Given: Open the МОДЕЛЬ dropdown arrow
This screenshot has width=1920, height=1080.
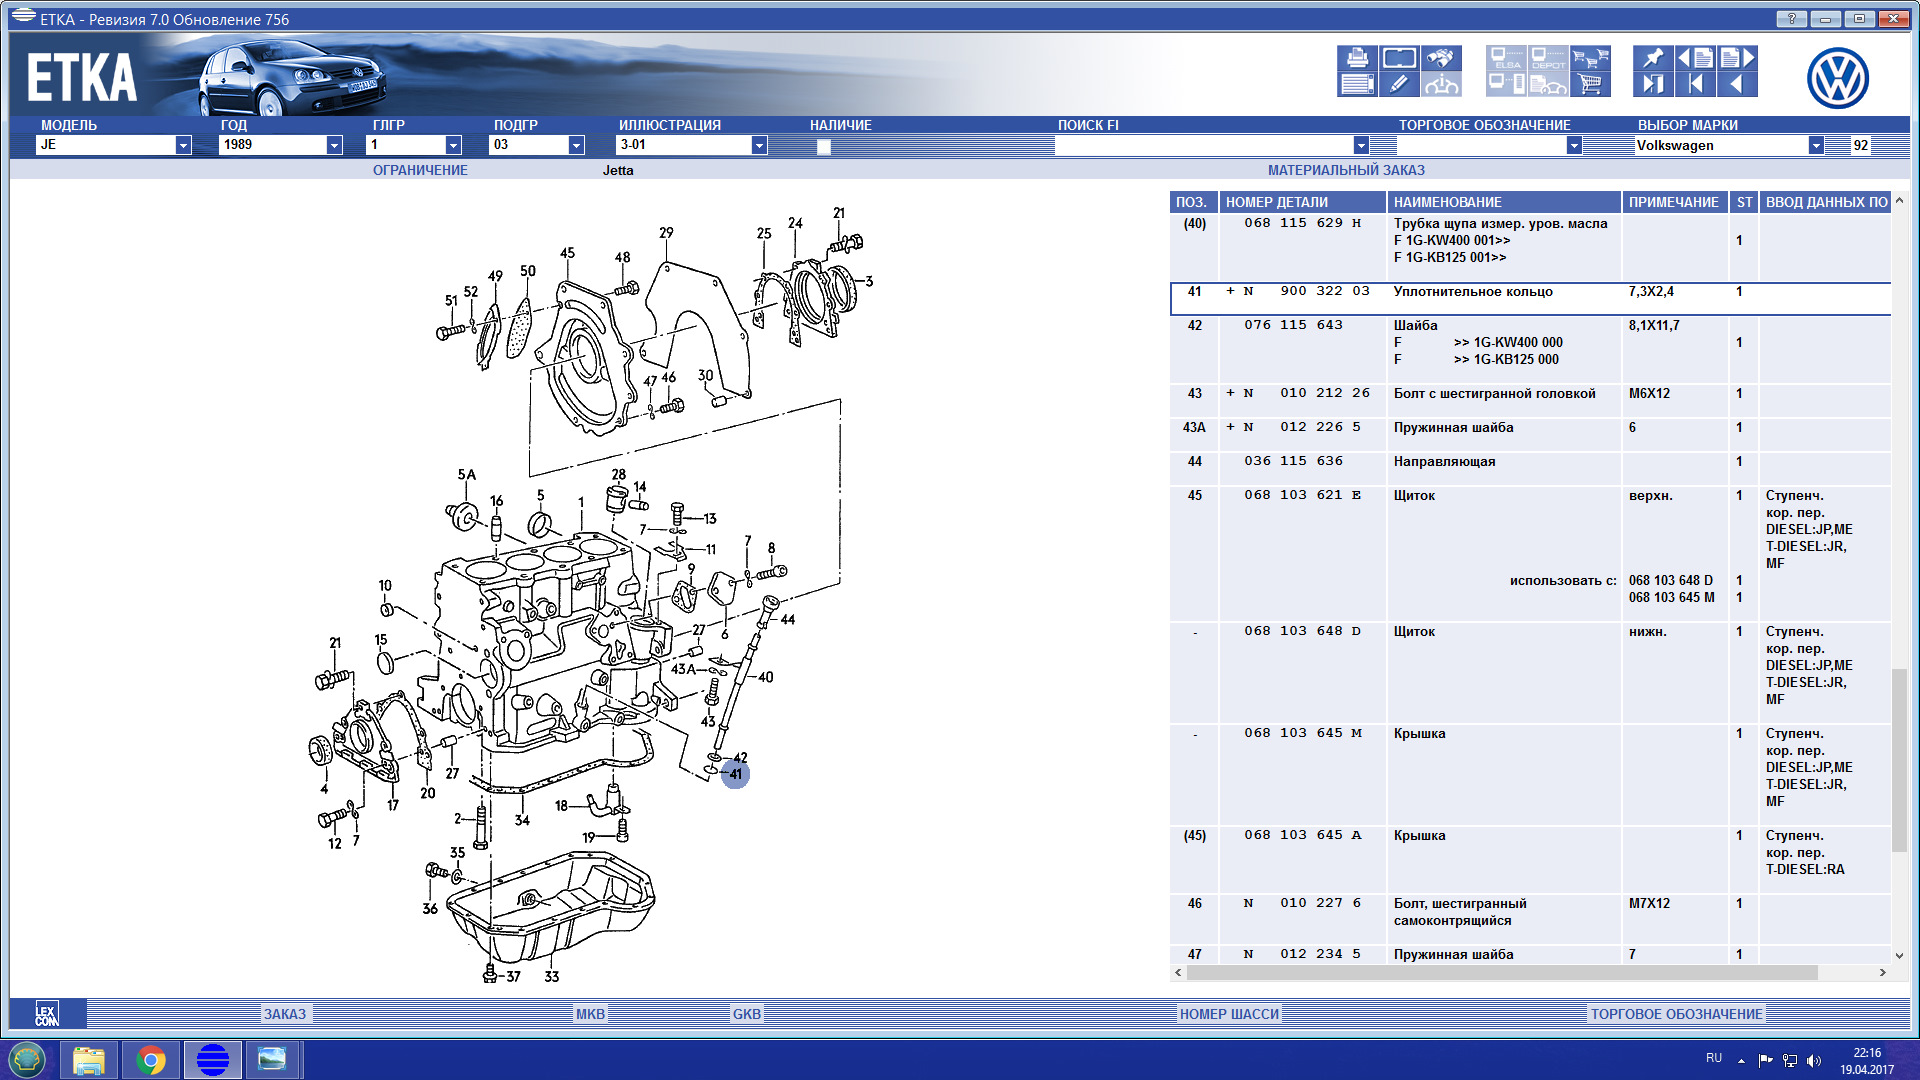Looking at the screenshot, I should (x=183, y=145).
